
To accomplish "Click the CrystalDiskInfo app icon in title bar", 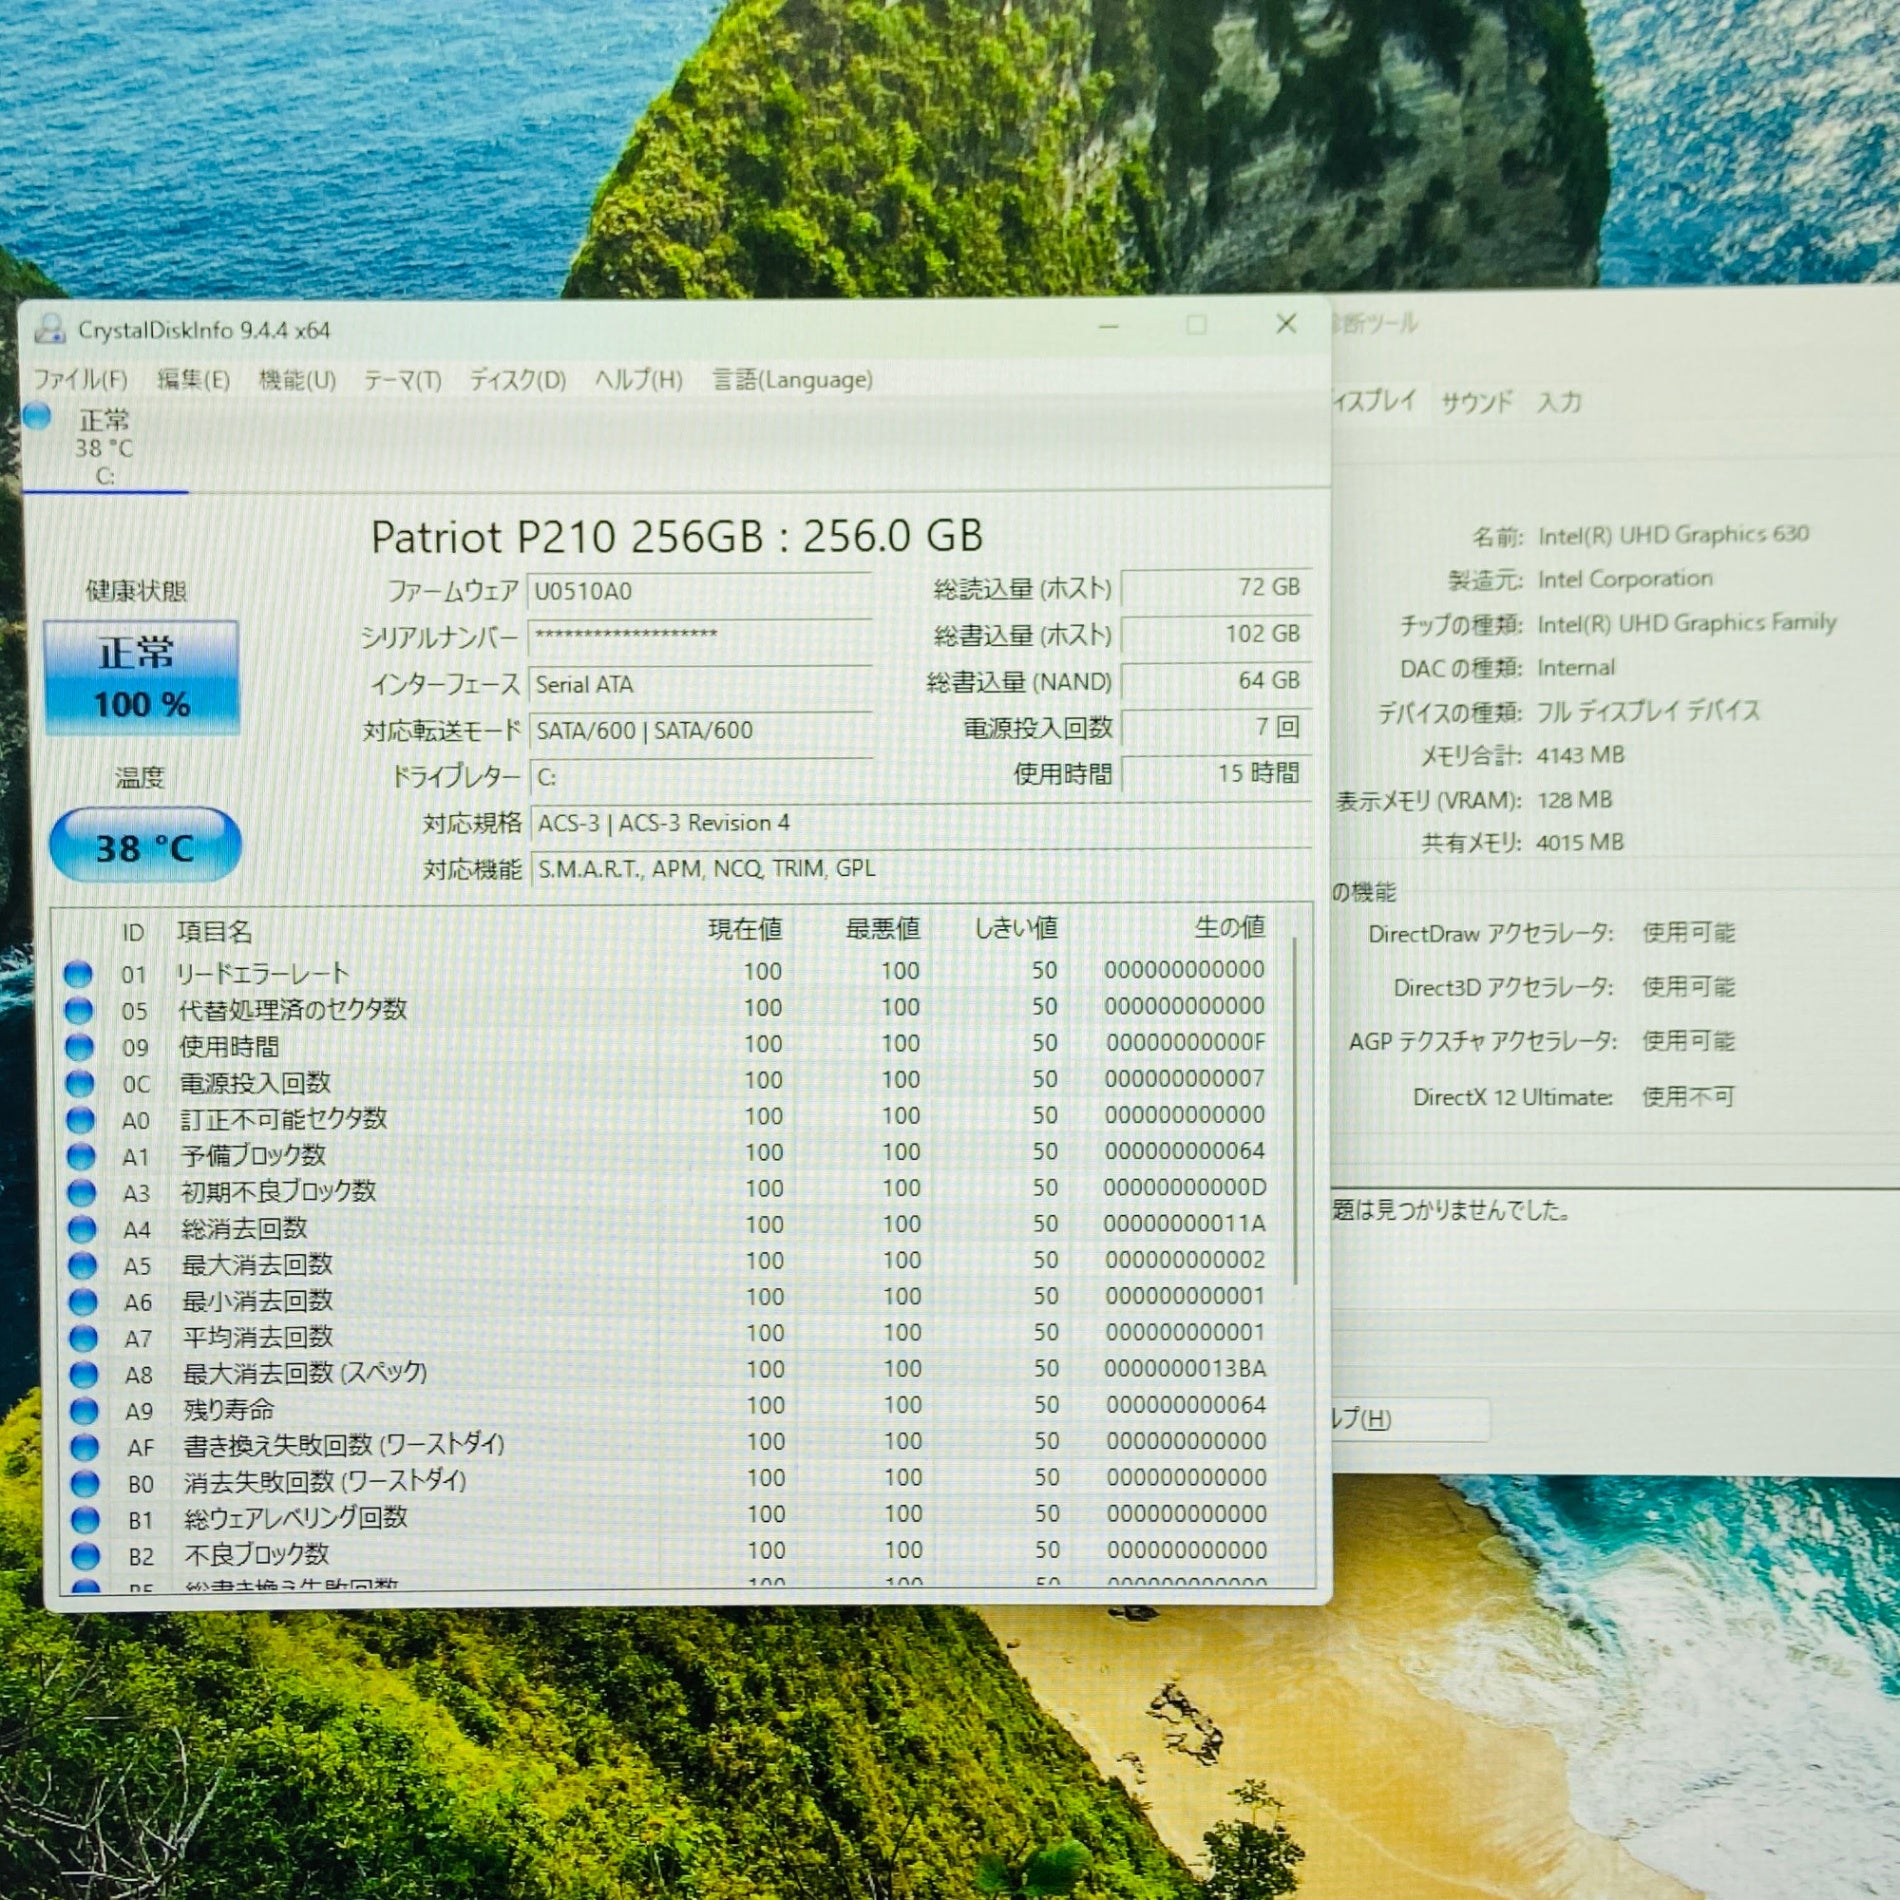I will pyautogui.click(x=50, y=328).
